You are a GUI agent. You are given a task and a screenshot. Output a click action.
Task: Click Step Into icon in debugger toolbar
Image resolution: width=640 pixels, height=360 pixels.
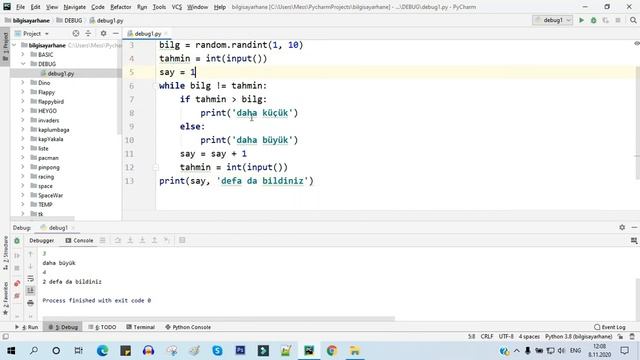click(x=130, y=240)
